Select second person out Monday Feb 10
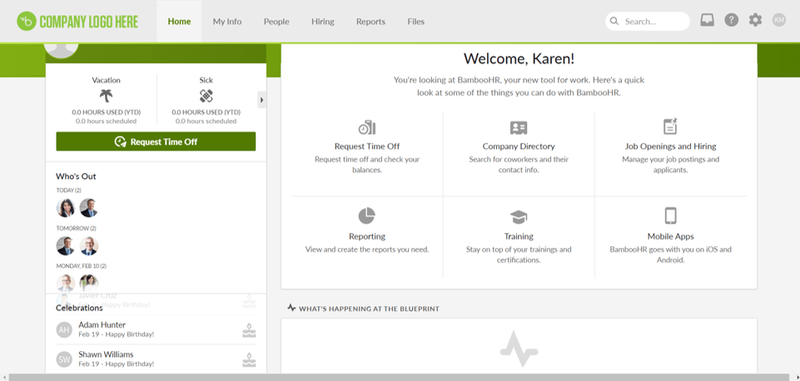The height and width of the screenshot is (381, 800). [89, 283]
